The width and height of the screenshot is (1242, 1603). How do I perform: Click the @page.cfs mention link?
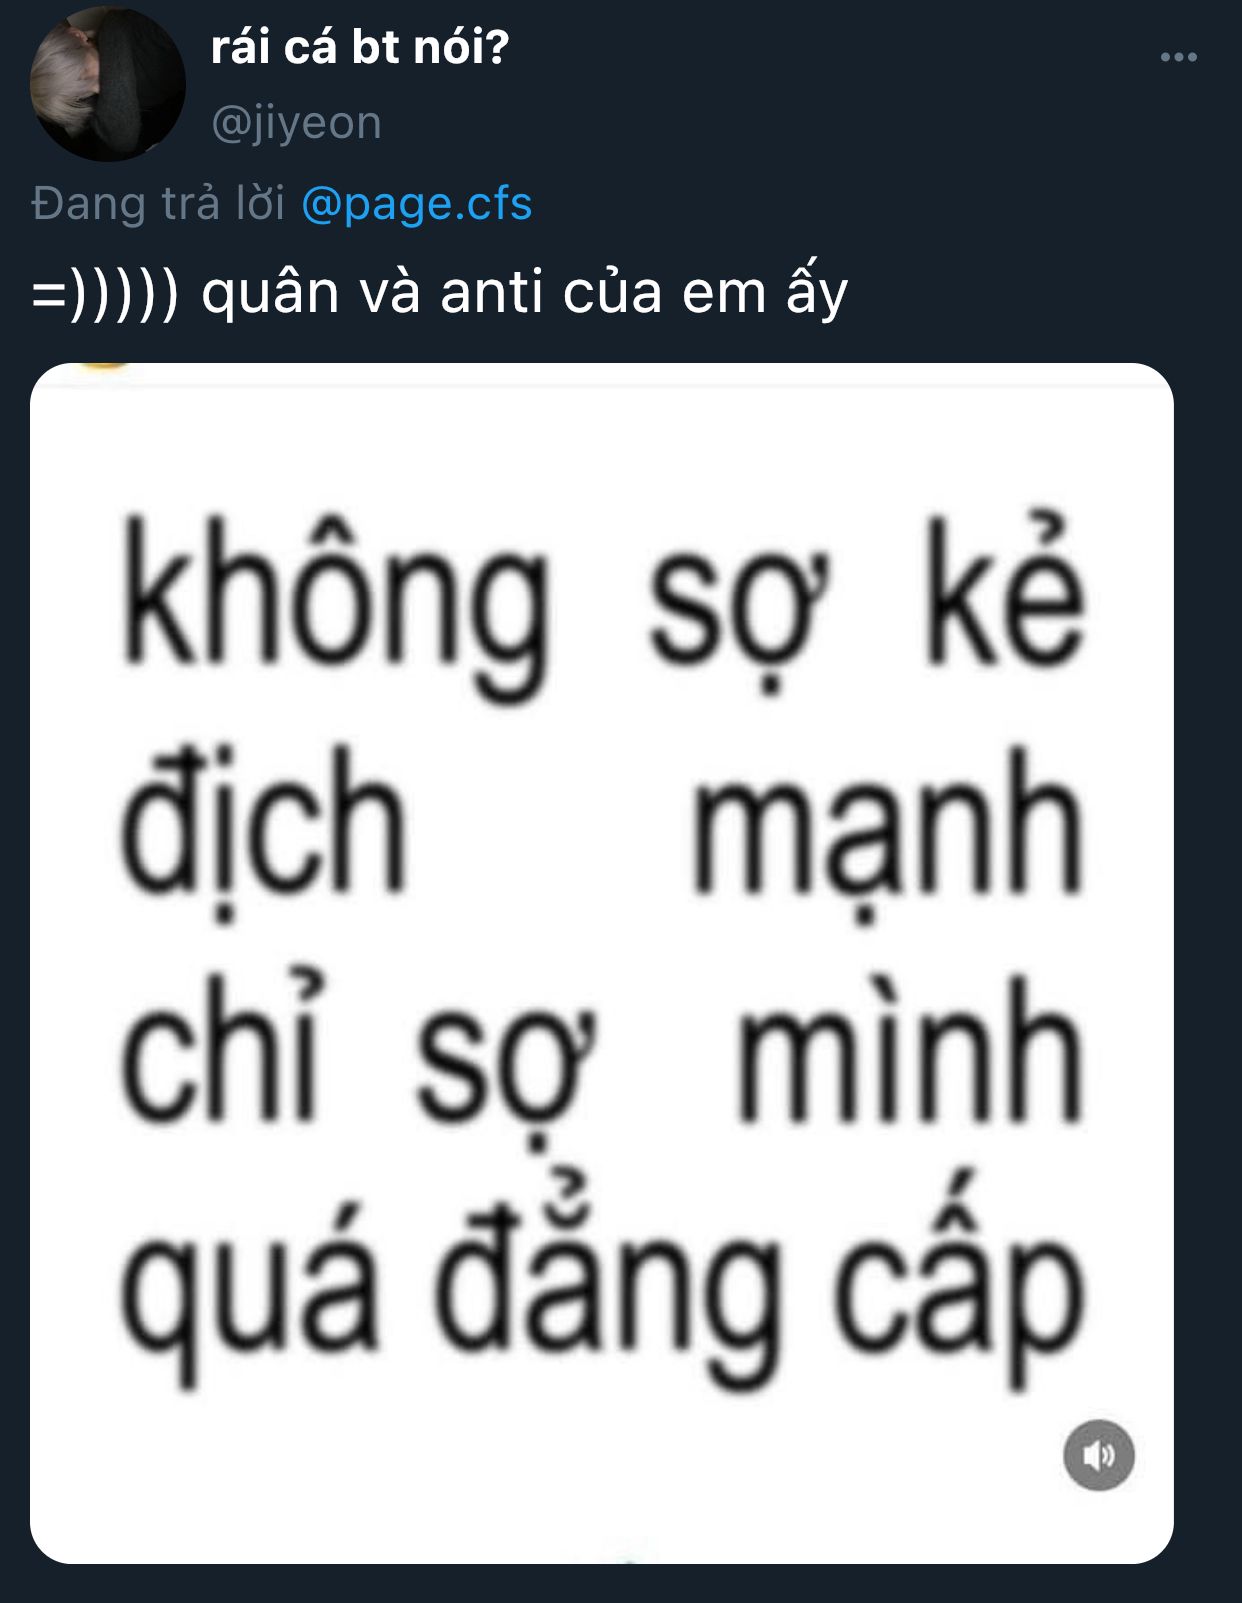(416, 203)
